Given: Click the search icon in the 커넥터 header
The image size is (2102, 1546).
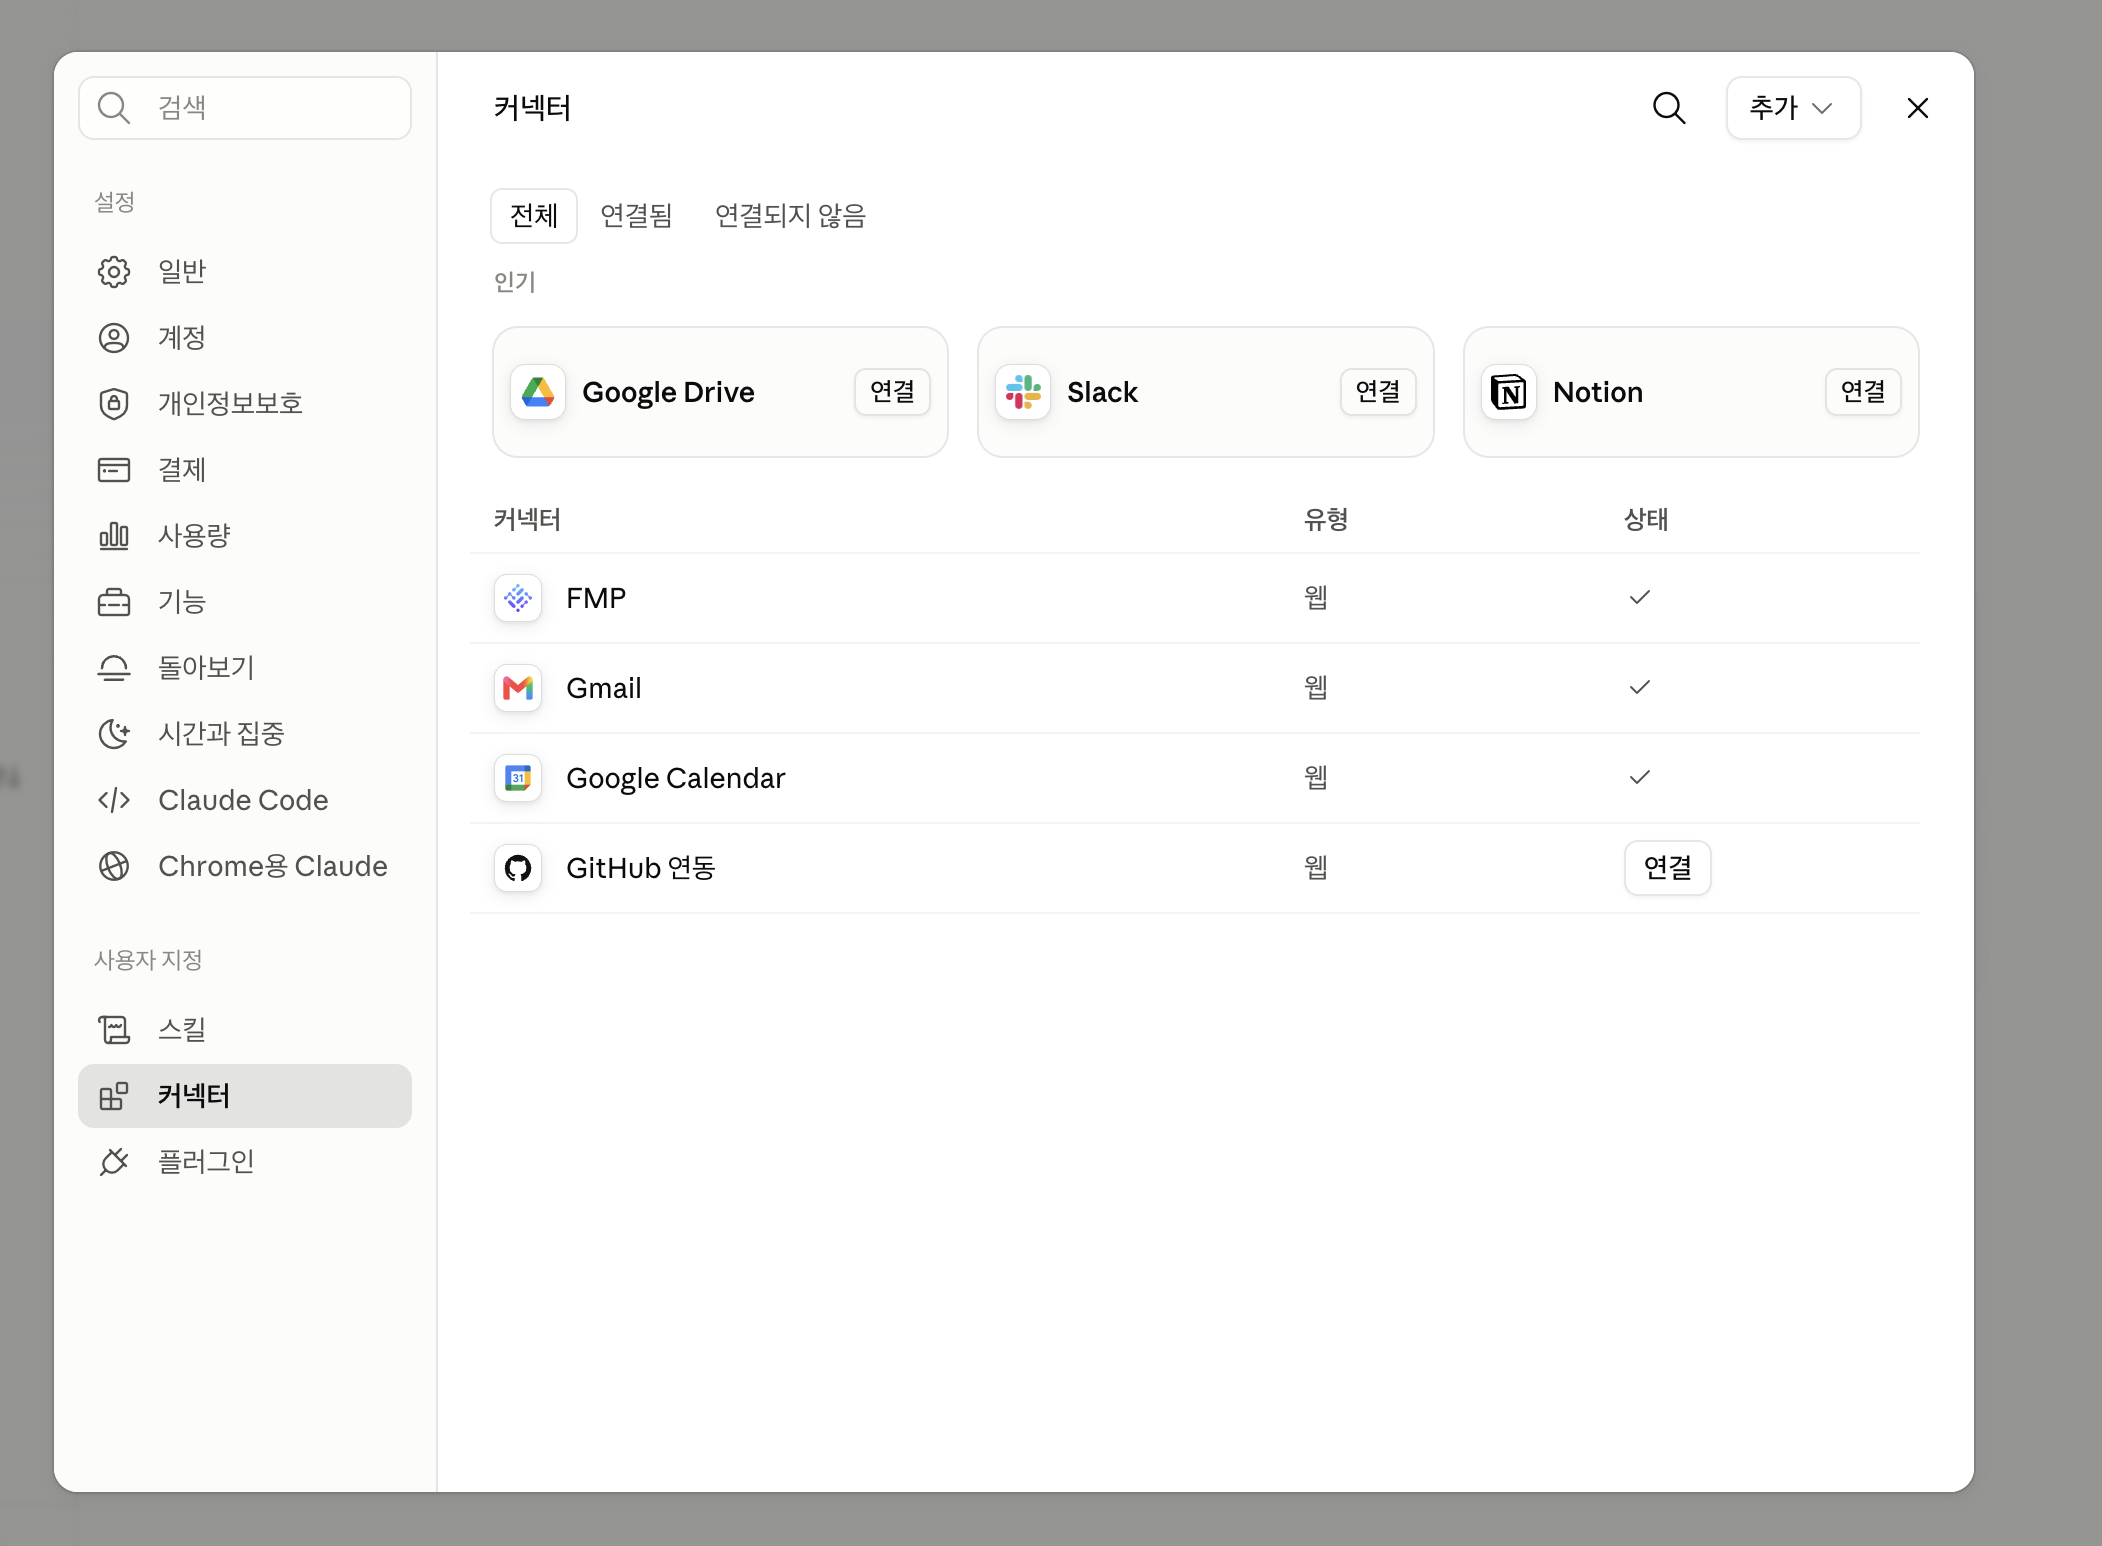Looking at the screenshot, I should click(1668, 108).
